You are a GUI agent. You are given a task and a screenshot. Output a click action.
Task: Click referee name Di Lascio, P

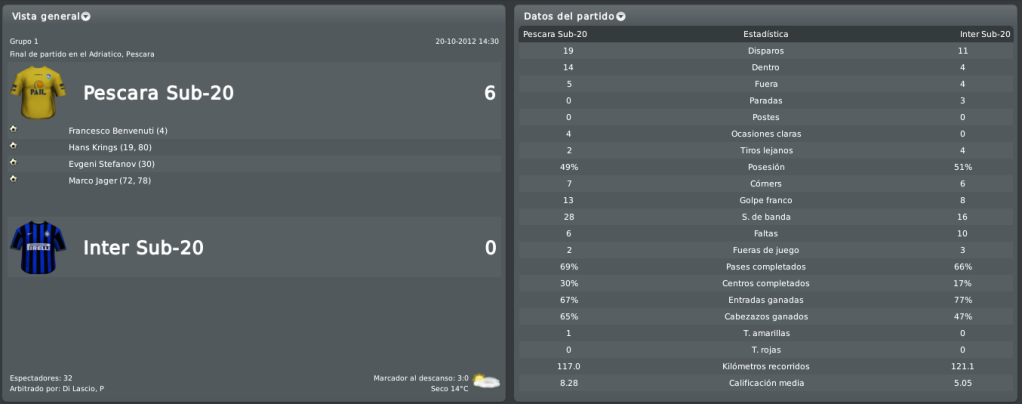[83, 388]
